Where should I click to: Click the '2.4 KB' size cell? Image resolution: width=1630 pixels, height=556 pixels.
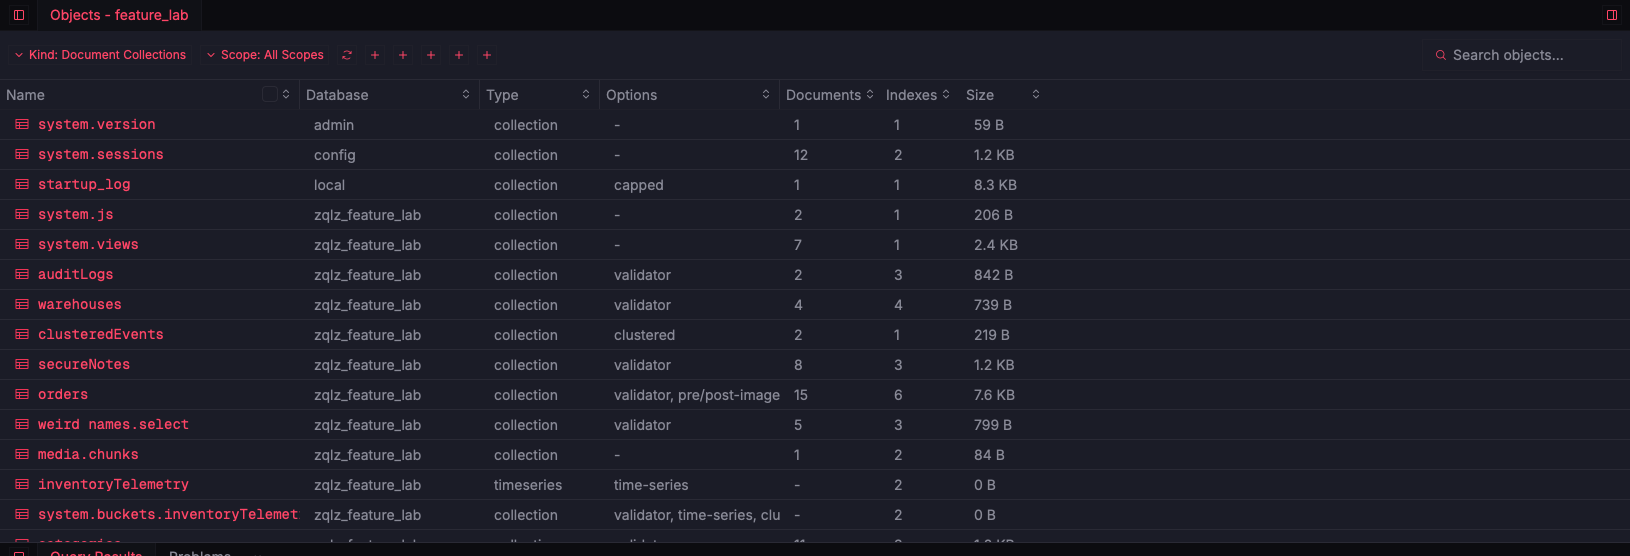[x=996, y=245]
